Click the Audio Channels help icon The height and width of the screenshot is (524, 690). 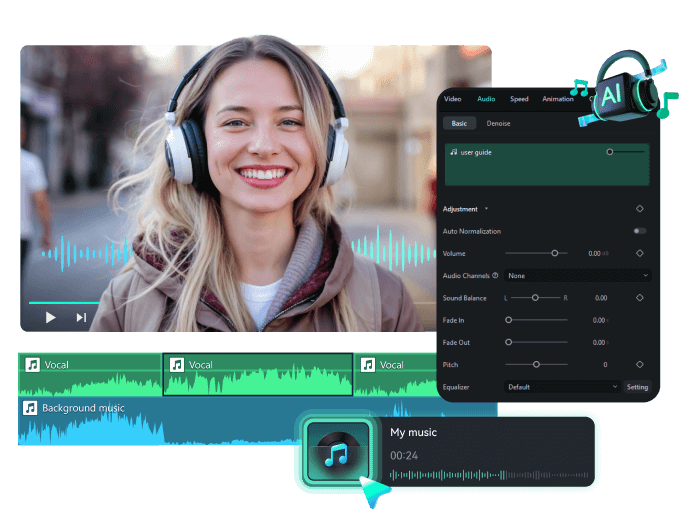pyautogui.click(x=495, y=275)
